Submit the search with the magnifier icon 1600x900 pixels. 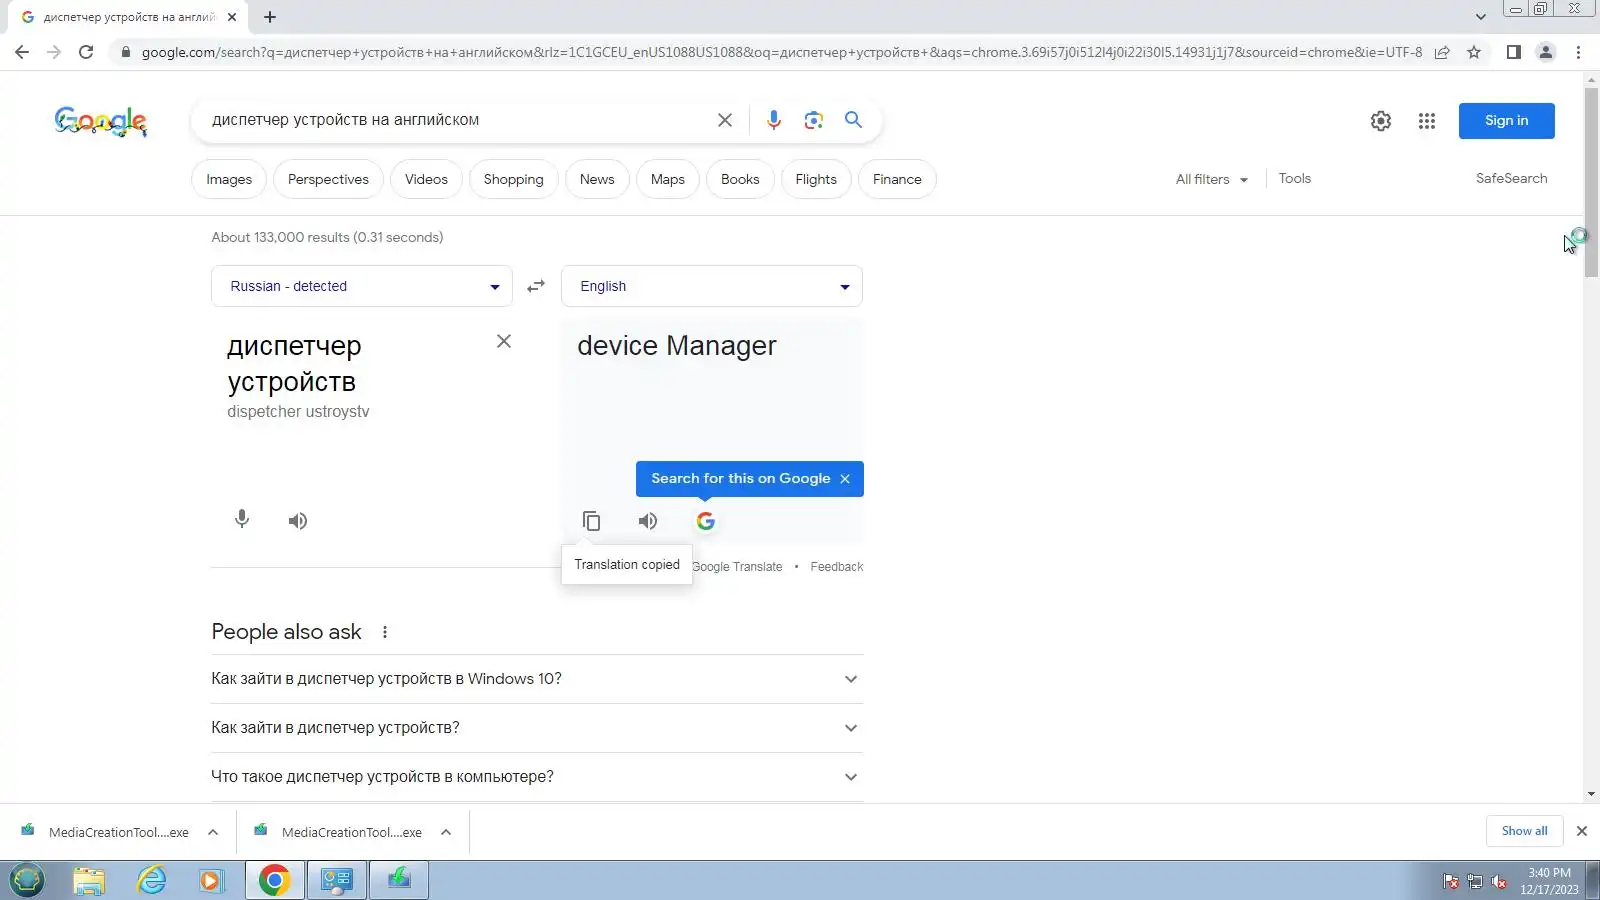click(853, 120)
